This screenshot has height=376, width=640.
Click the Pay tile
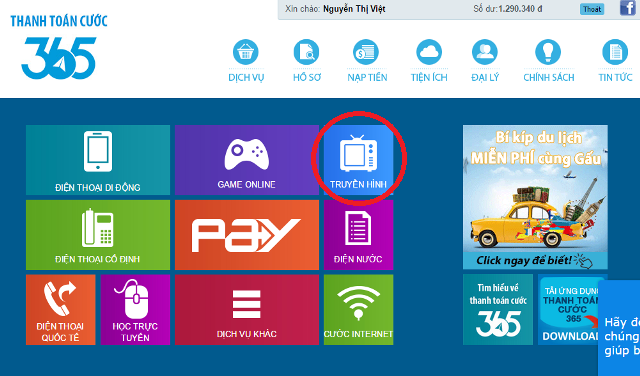(x=247, y=235)
